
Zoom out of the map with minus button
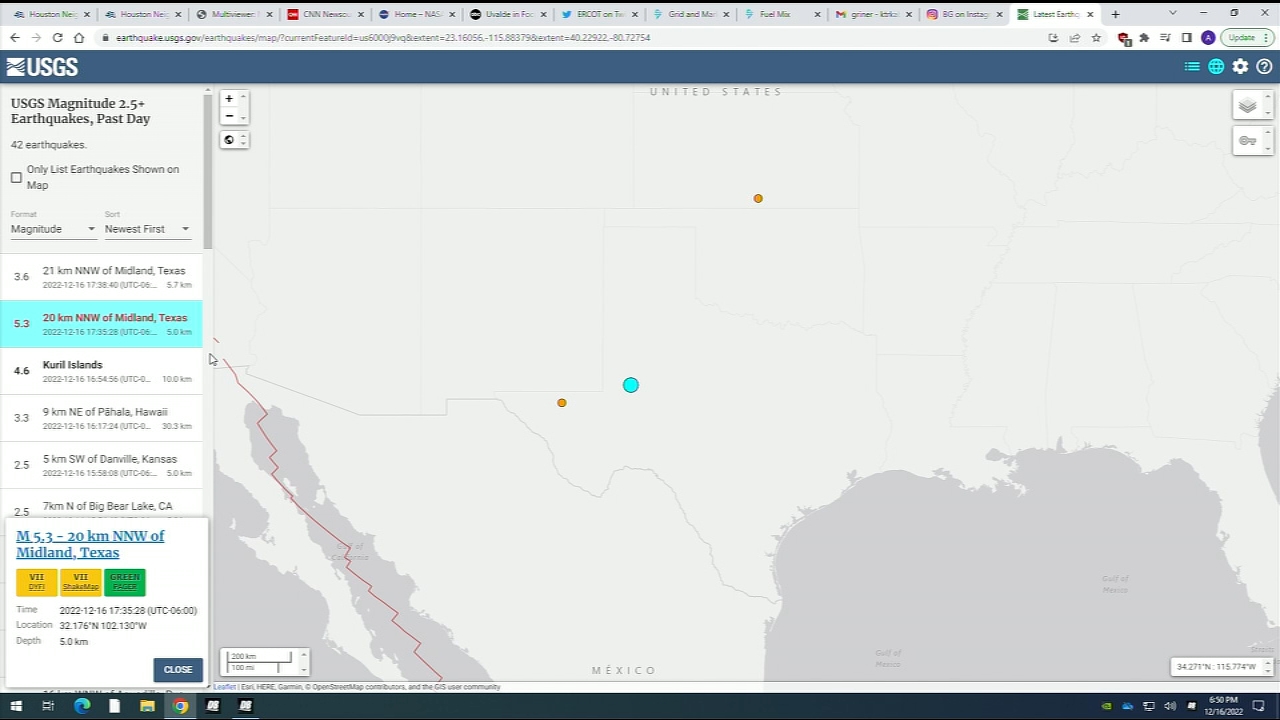[229, 116]
